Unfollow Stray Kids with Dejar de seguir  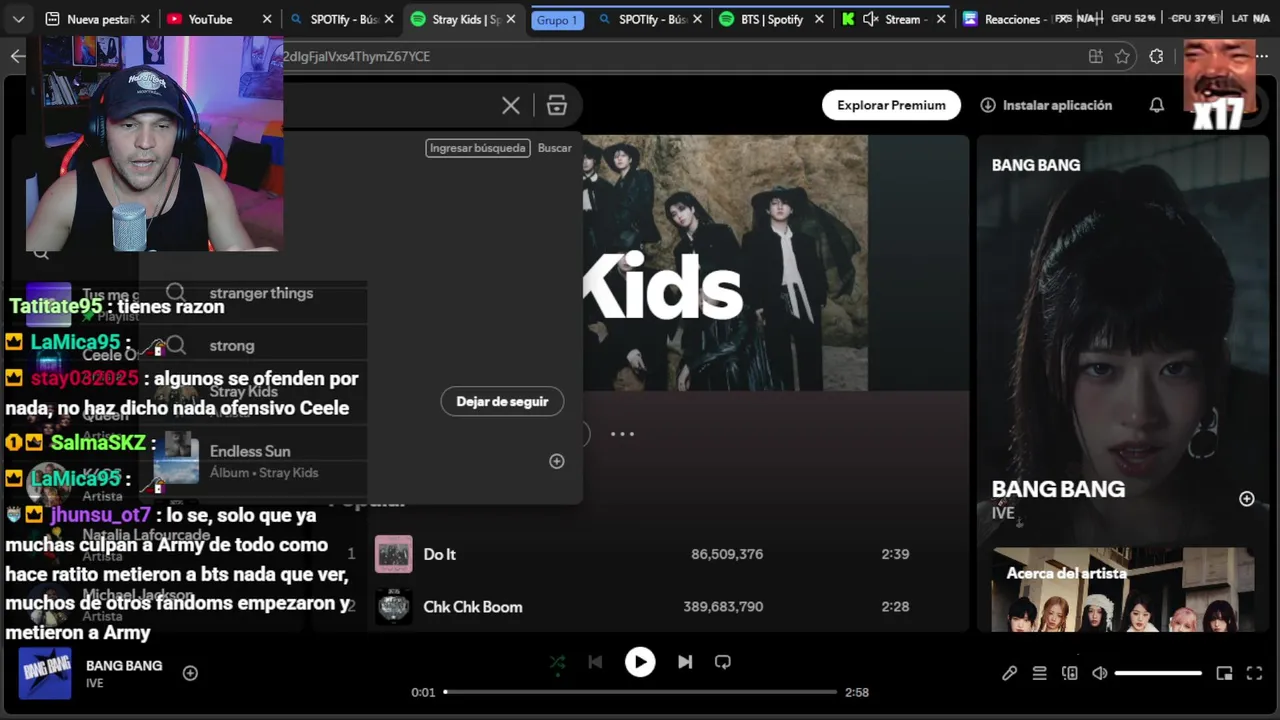coord(502,401)
